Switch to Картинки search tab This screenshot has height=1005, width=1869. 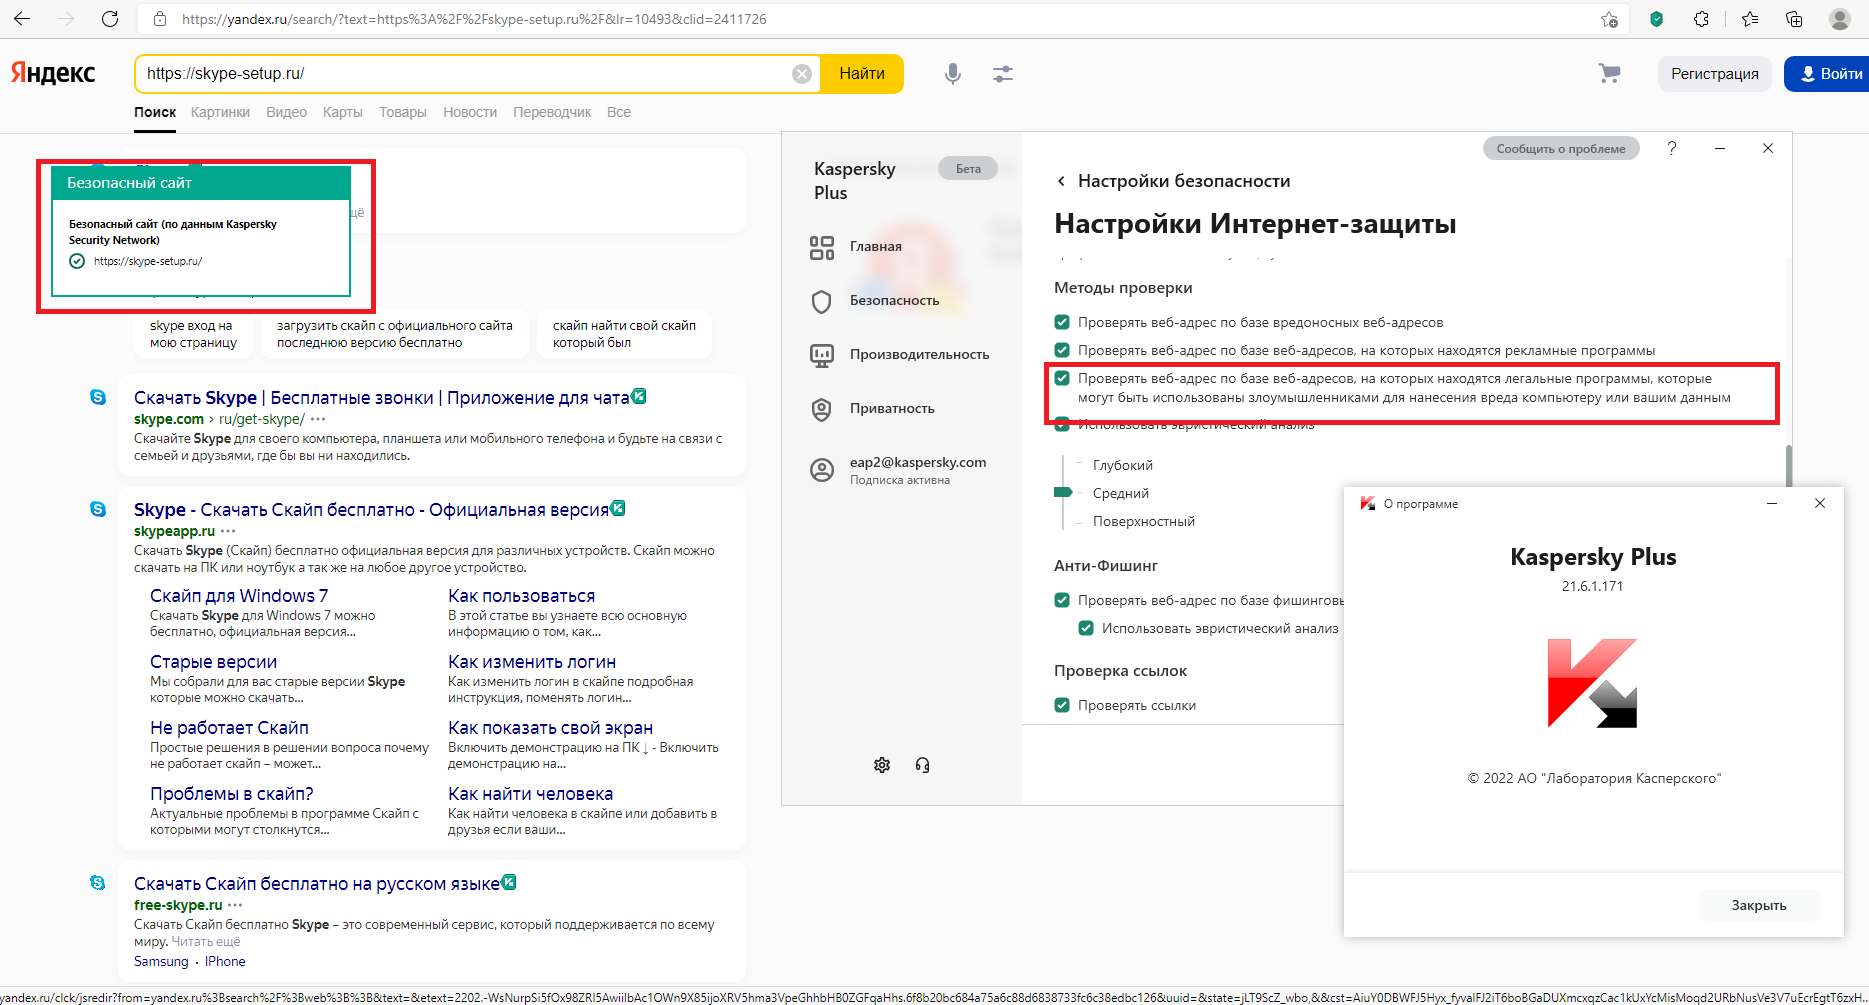220,112
